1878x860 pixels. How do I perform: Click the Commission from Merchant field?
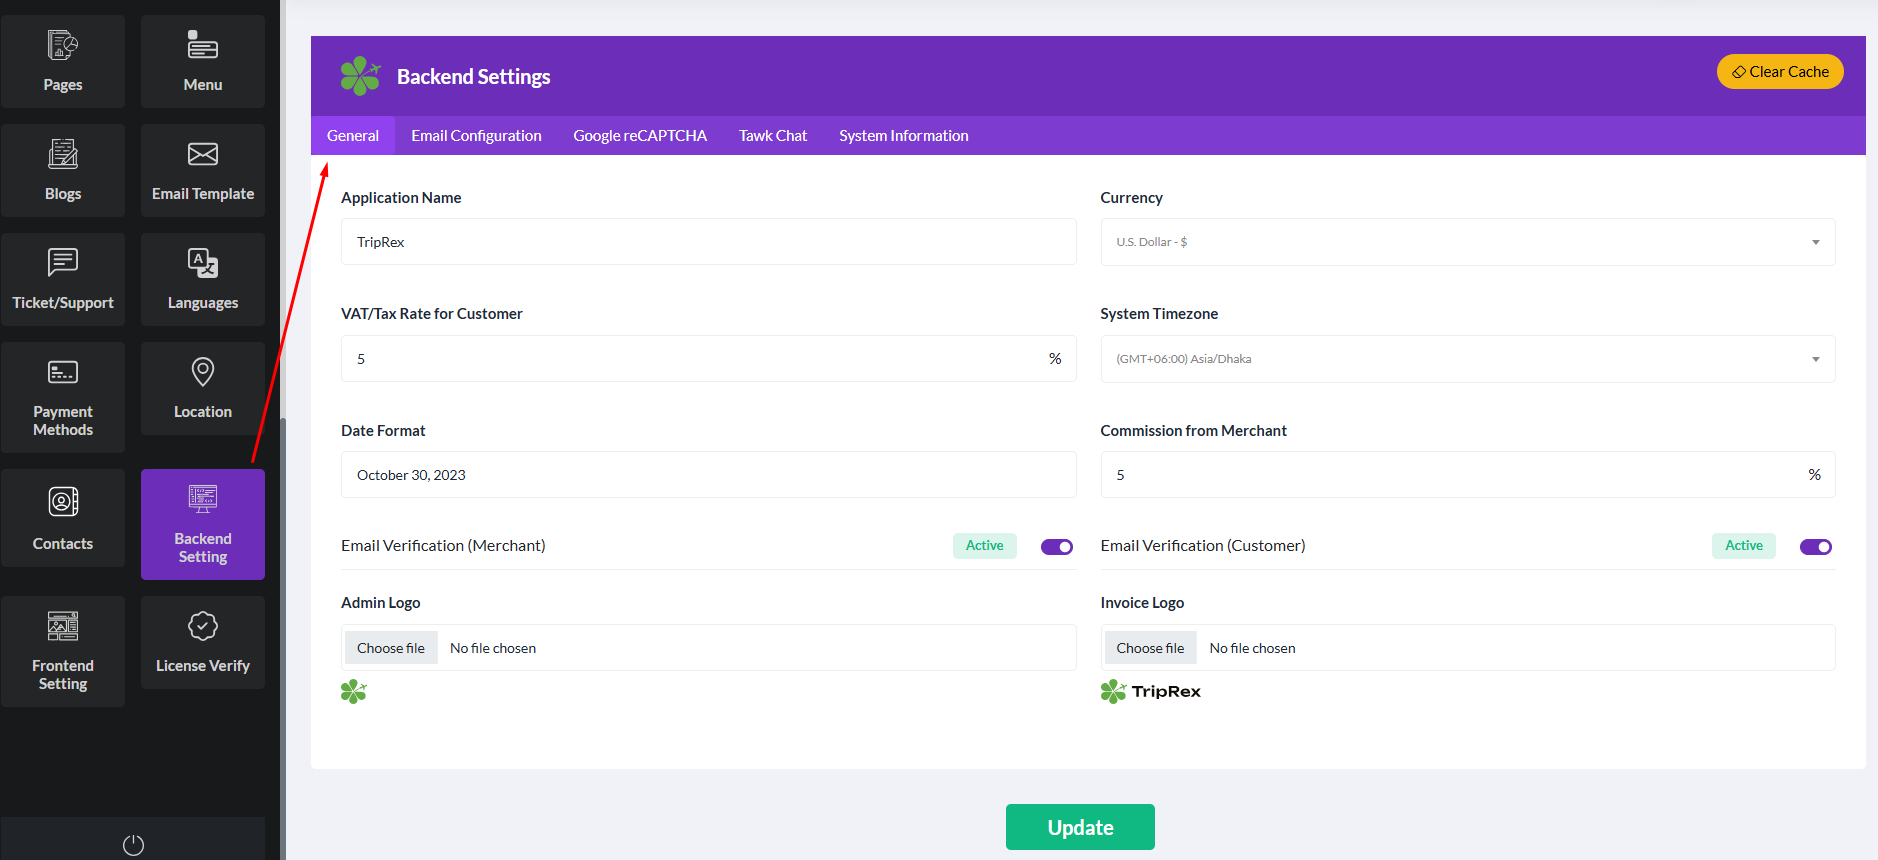click(x=1468, y=475)
